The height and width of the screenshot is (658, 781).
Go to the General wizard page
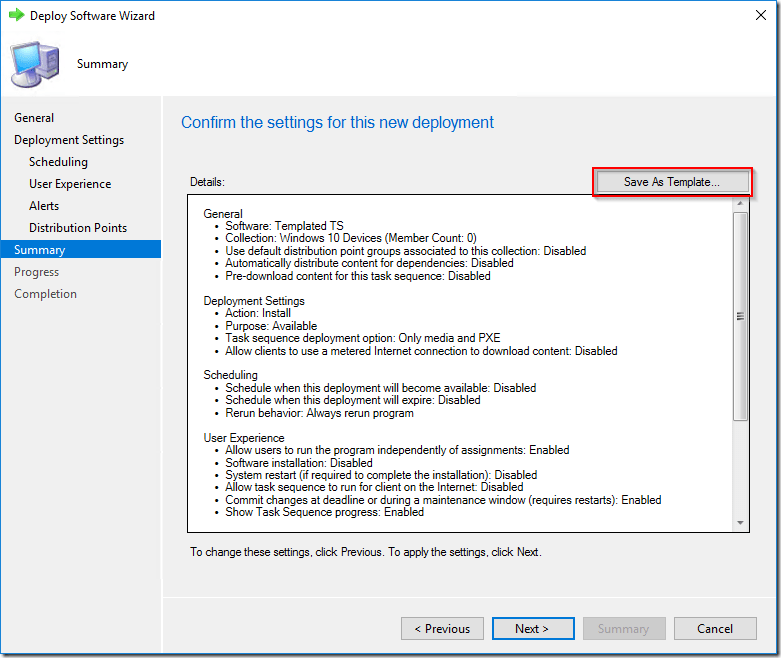[34, 118]
